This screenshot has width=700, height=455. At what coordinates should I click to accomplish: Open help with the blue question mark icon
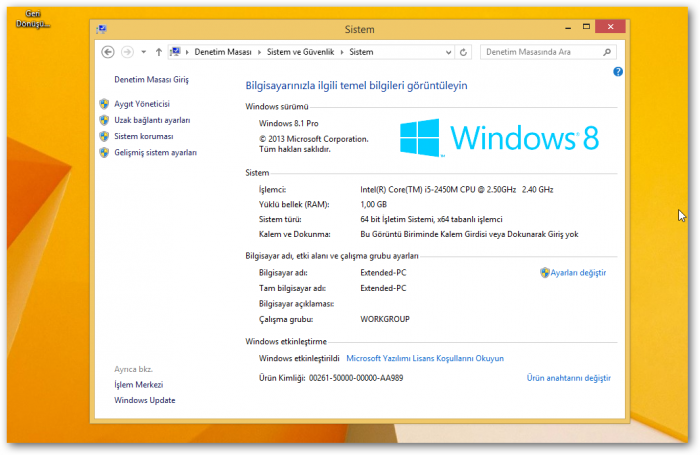pyautogui.click(x=618, y=71)
